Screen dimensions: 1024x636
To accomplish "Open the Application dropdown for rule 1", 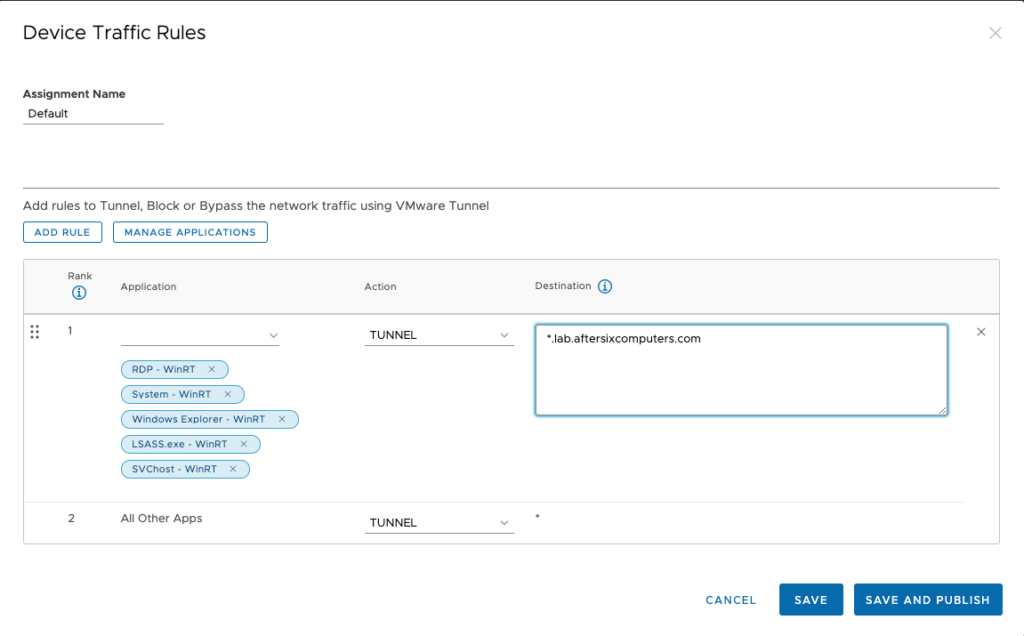I will (200, 335).
